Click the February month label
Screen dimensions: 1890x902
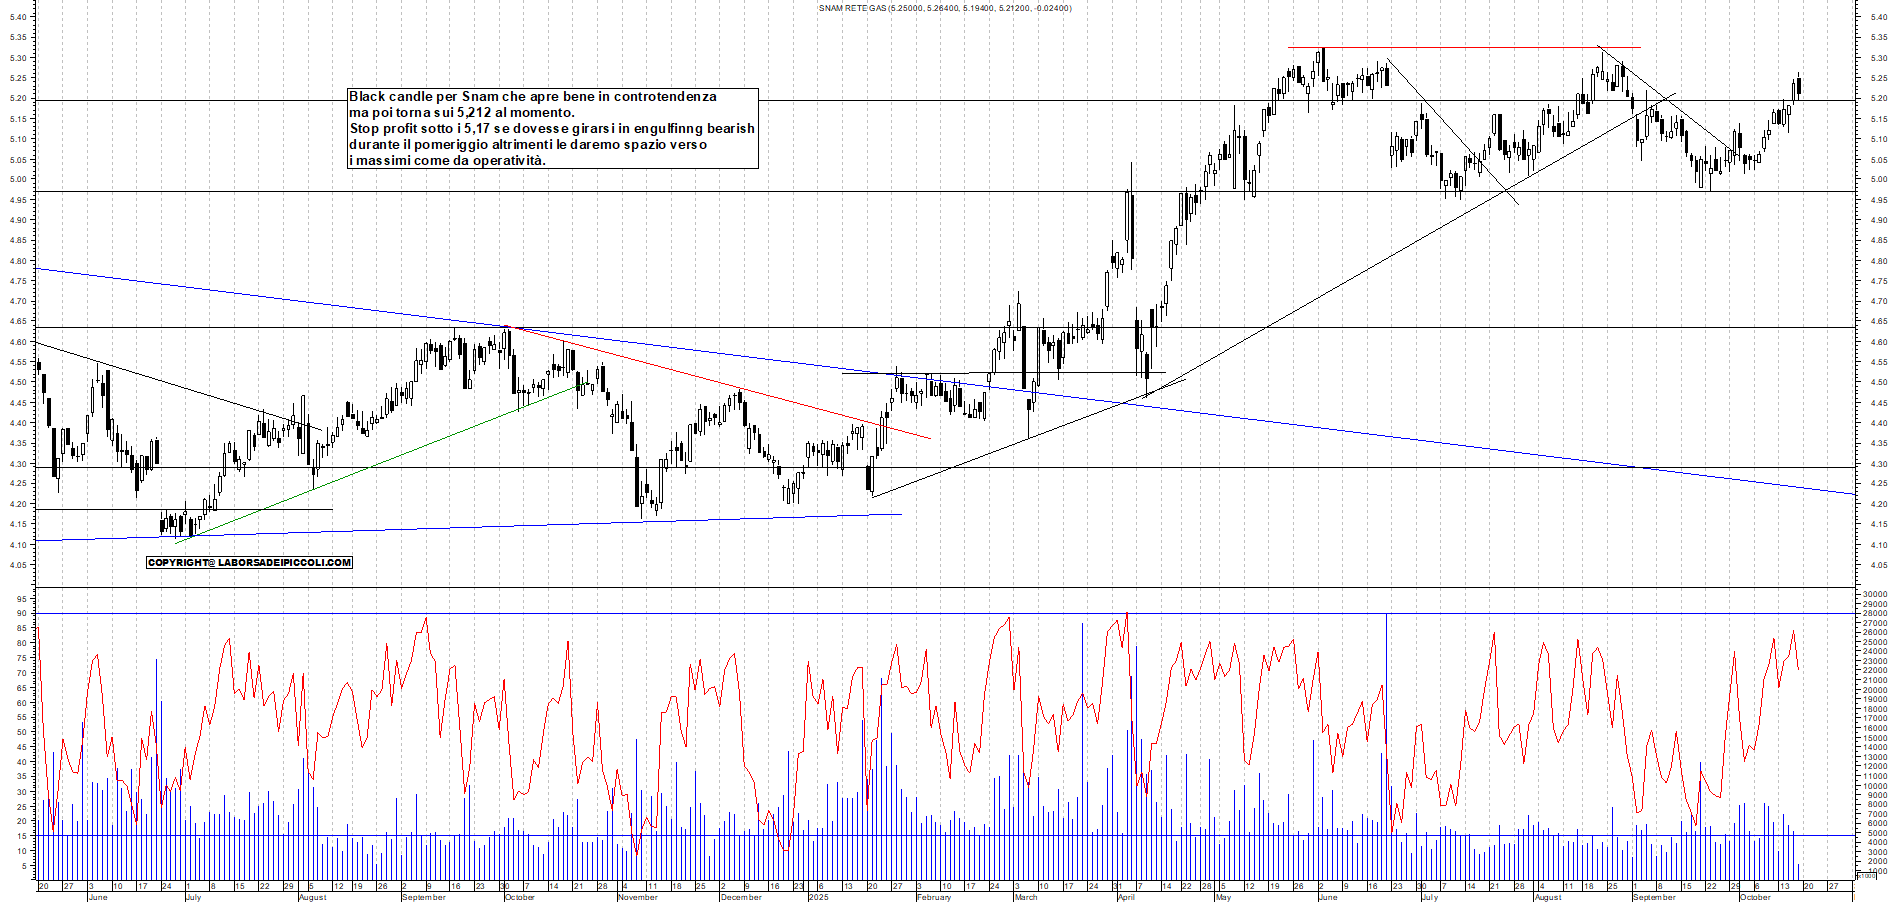point(933,897)
